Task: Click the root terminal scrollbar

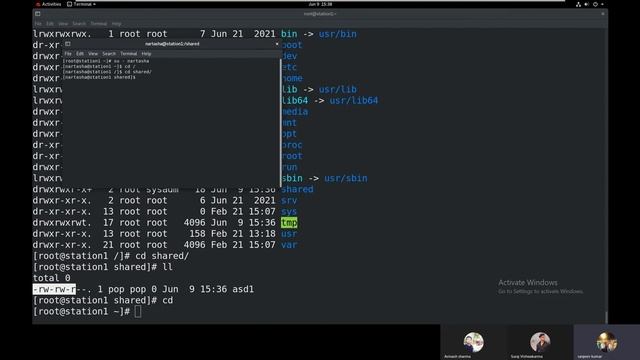Action: (x=606, y=318)
